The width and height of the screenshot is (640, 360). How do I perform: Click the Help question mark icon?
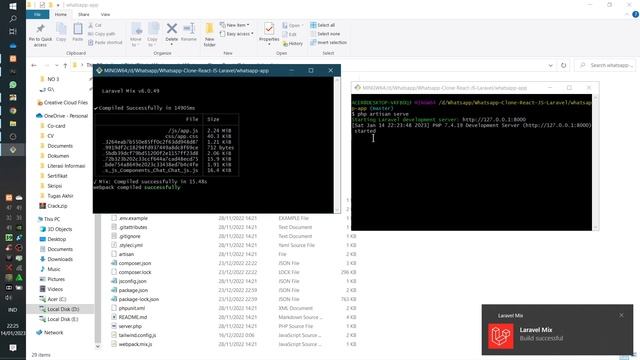(x=635, y=14)
